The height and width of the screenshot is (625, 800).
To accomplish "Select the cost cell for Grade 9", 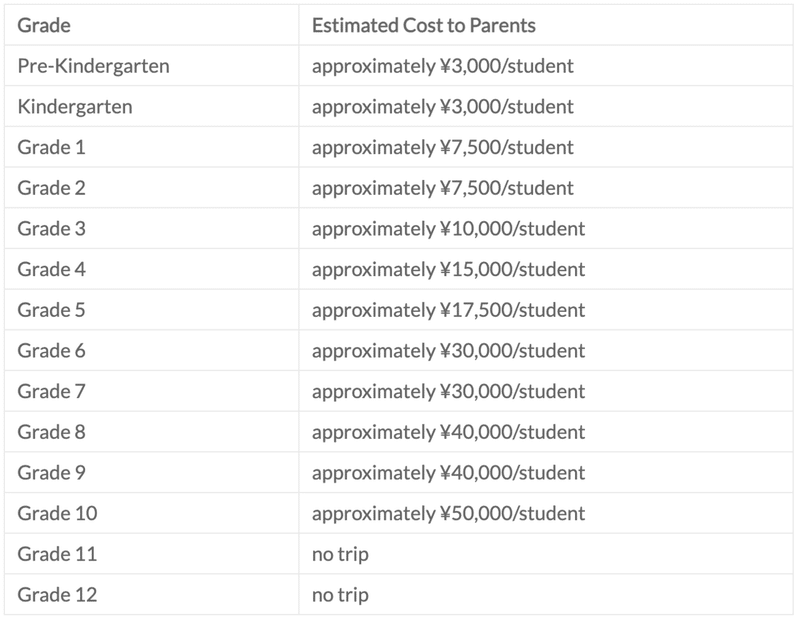I will pyautogui.click(x=448, y=473).
